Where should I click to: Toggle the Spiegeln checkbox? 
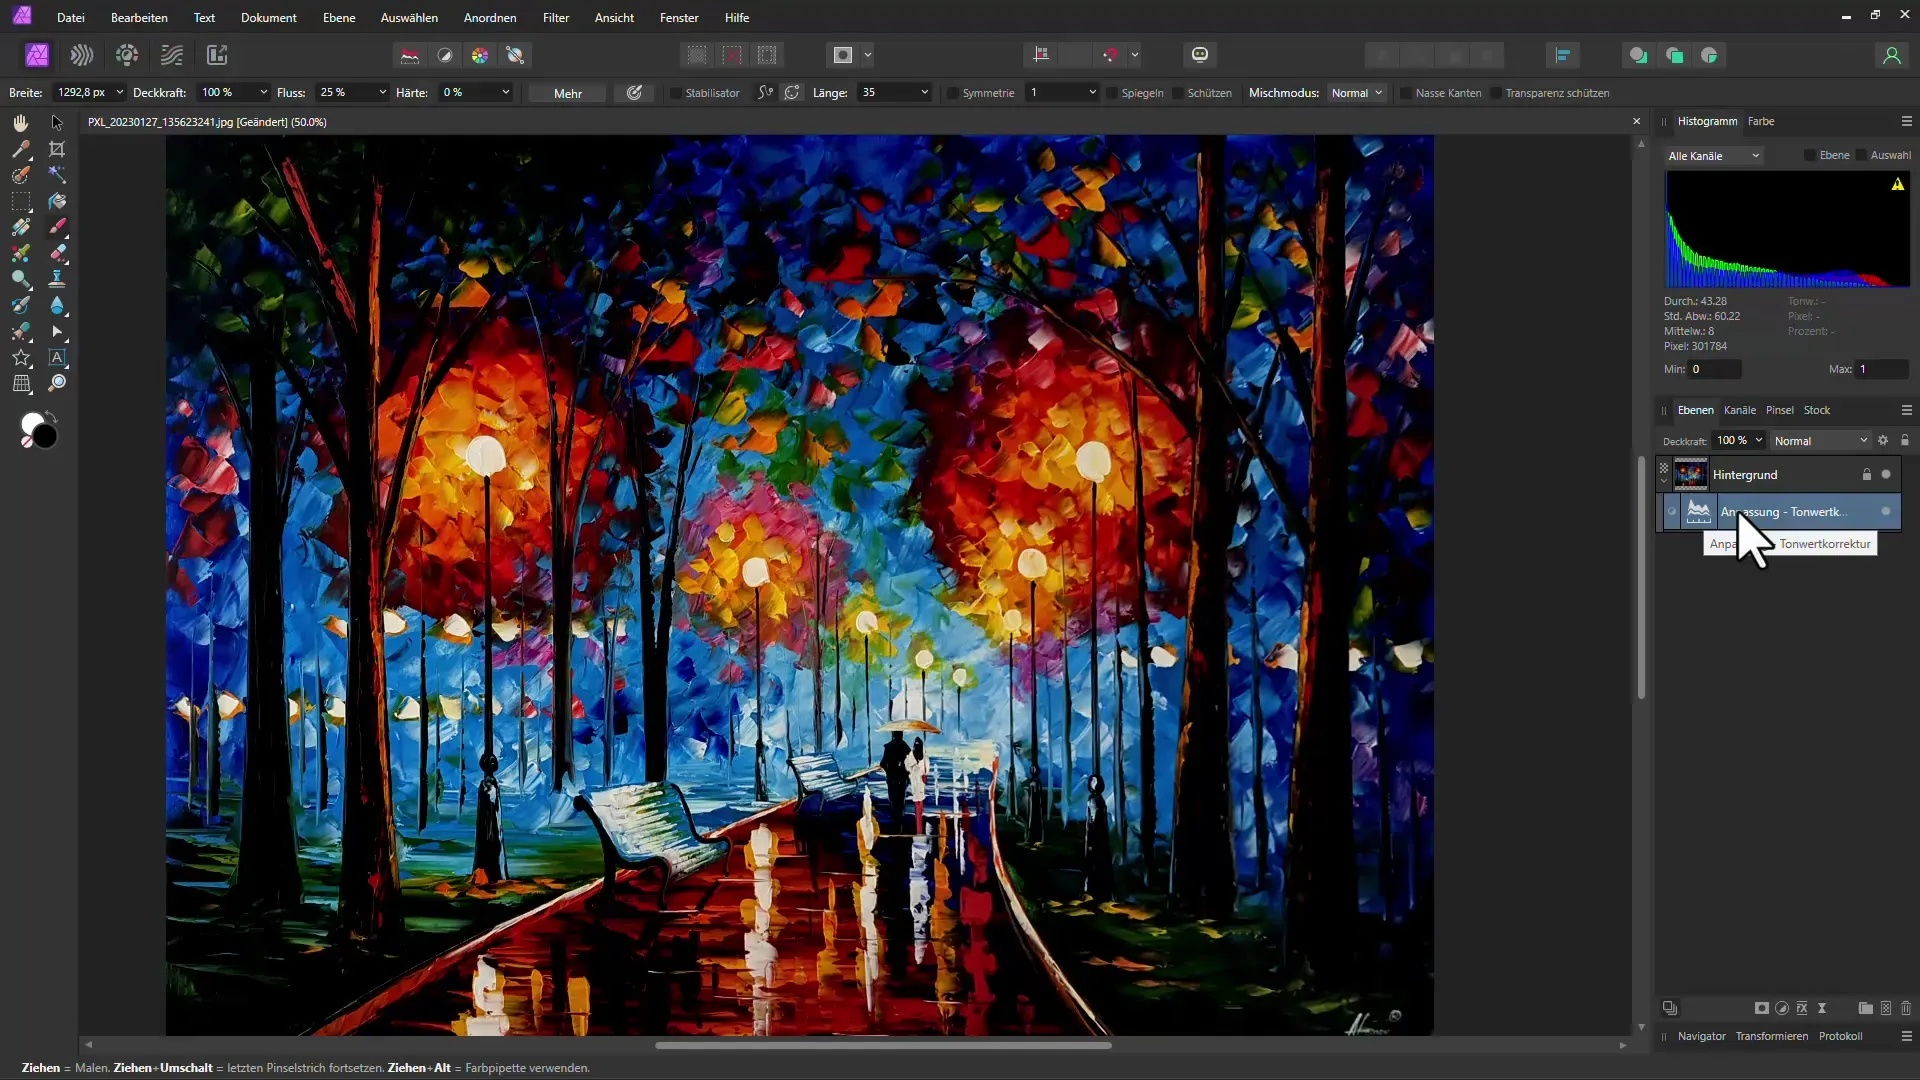[x=1112, y=93]
